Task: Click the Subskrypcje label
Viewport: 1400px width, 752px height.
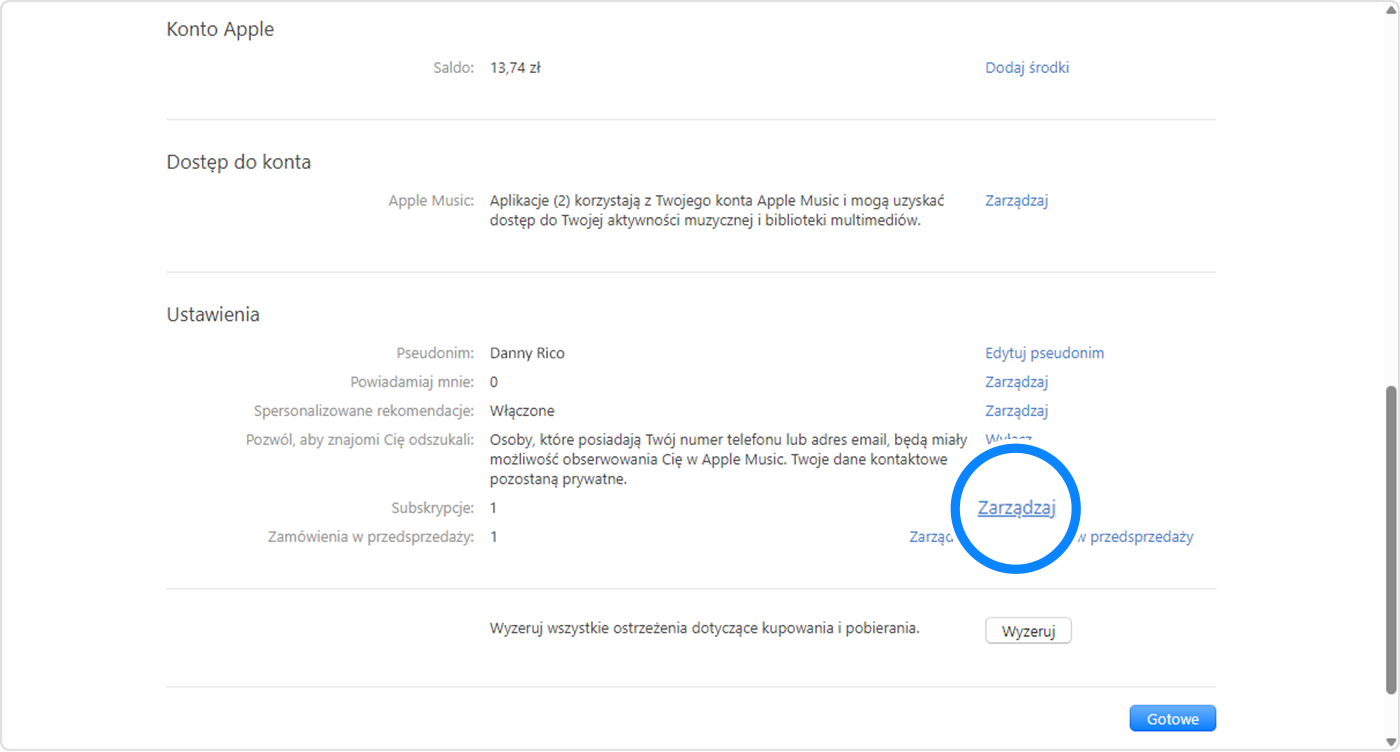Action: (x=433, y=508)
